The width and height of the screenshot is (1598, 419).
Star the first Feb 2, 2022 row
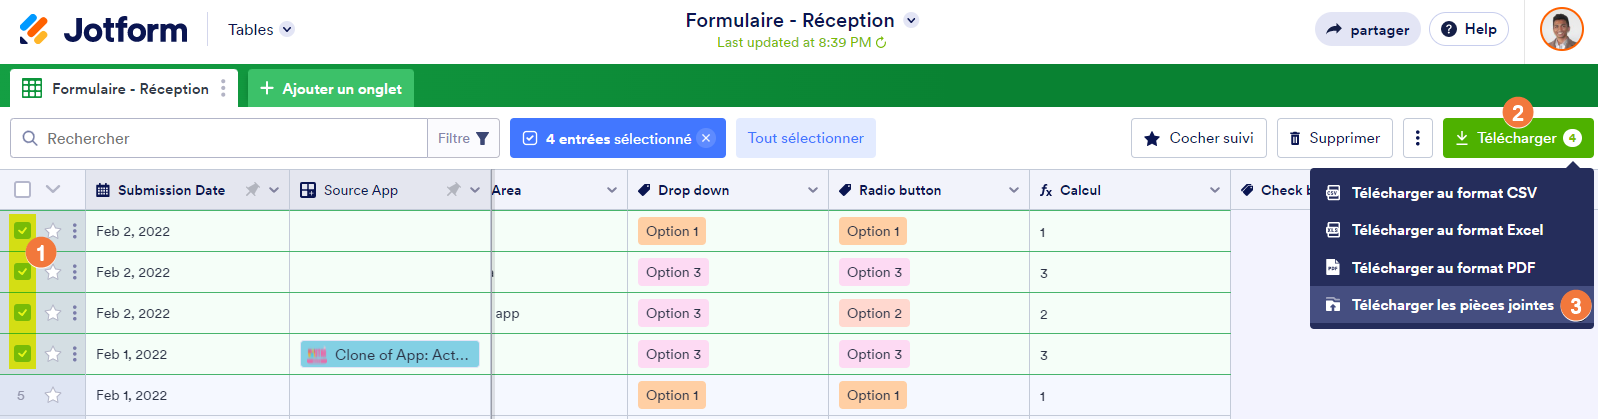tap(53, 231)
